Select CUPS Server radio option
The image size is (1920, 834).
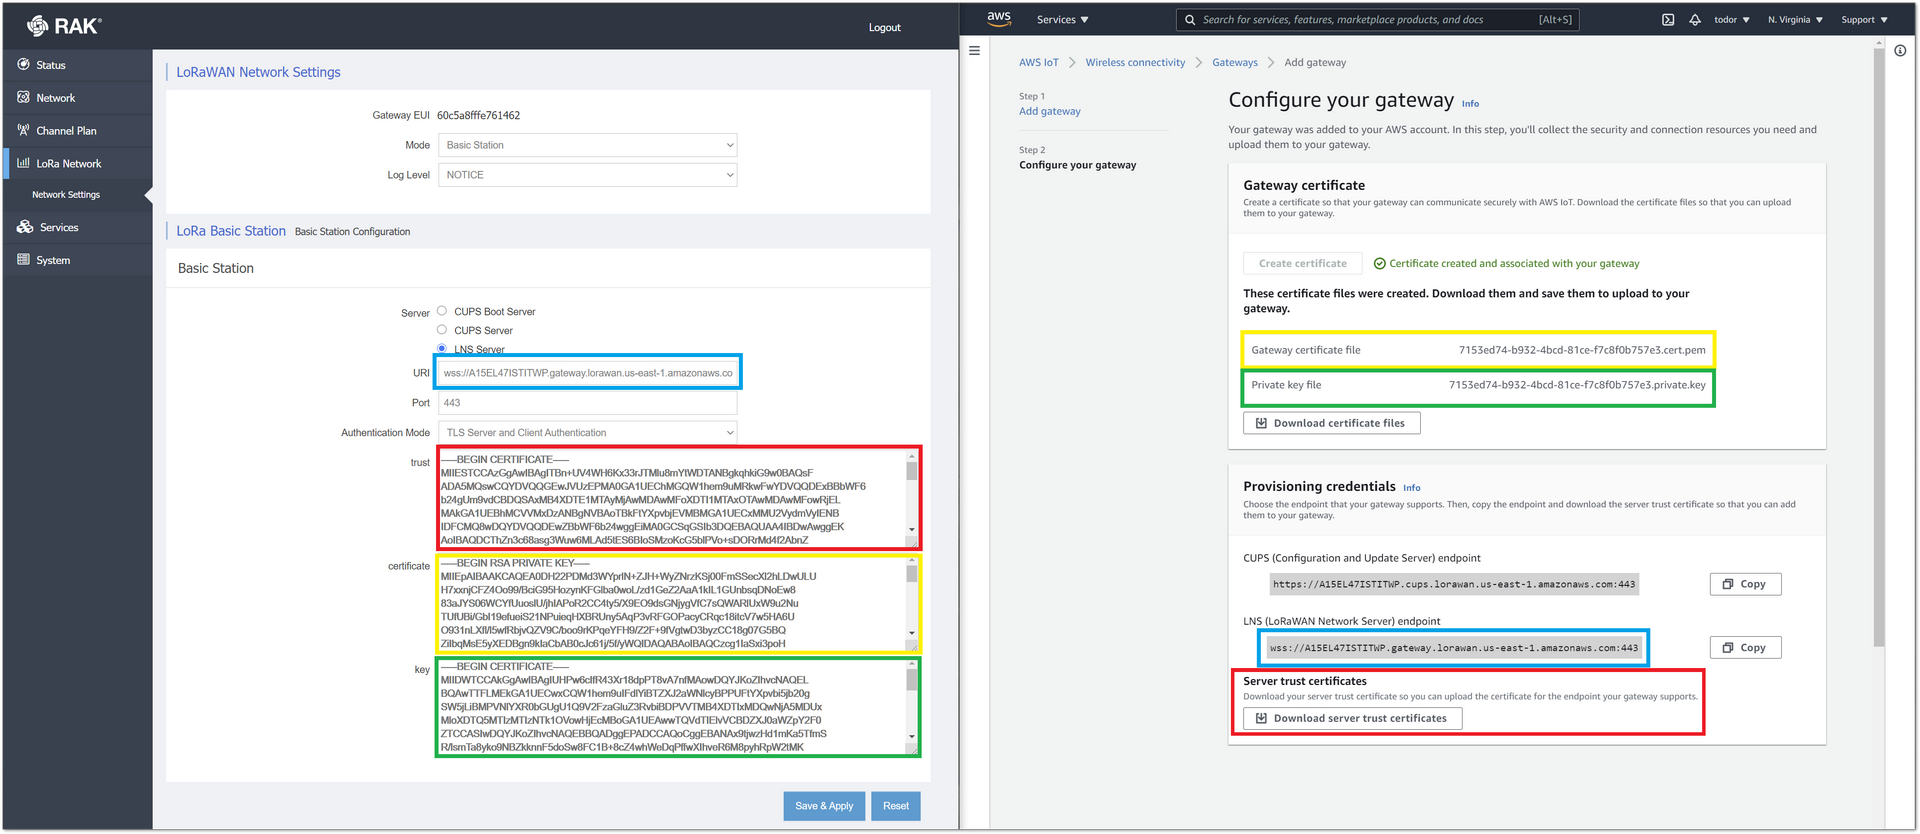[442, 329]
